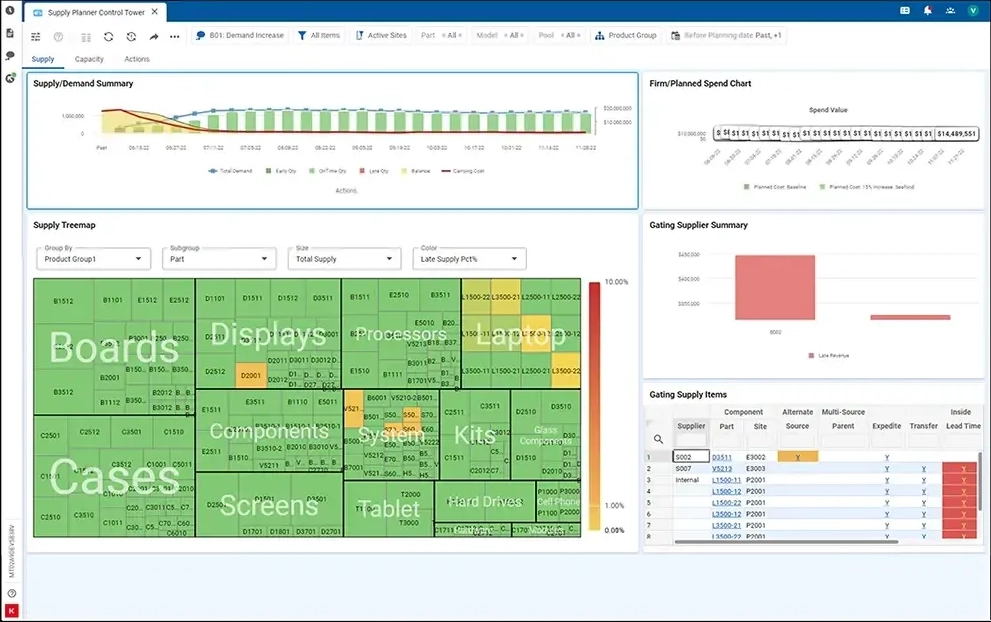Click the large S002 Late Revenue bar
991x622 pixels.
point(775,287)
